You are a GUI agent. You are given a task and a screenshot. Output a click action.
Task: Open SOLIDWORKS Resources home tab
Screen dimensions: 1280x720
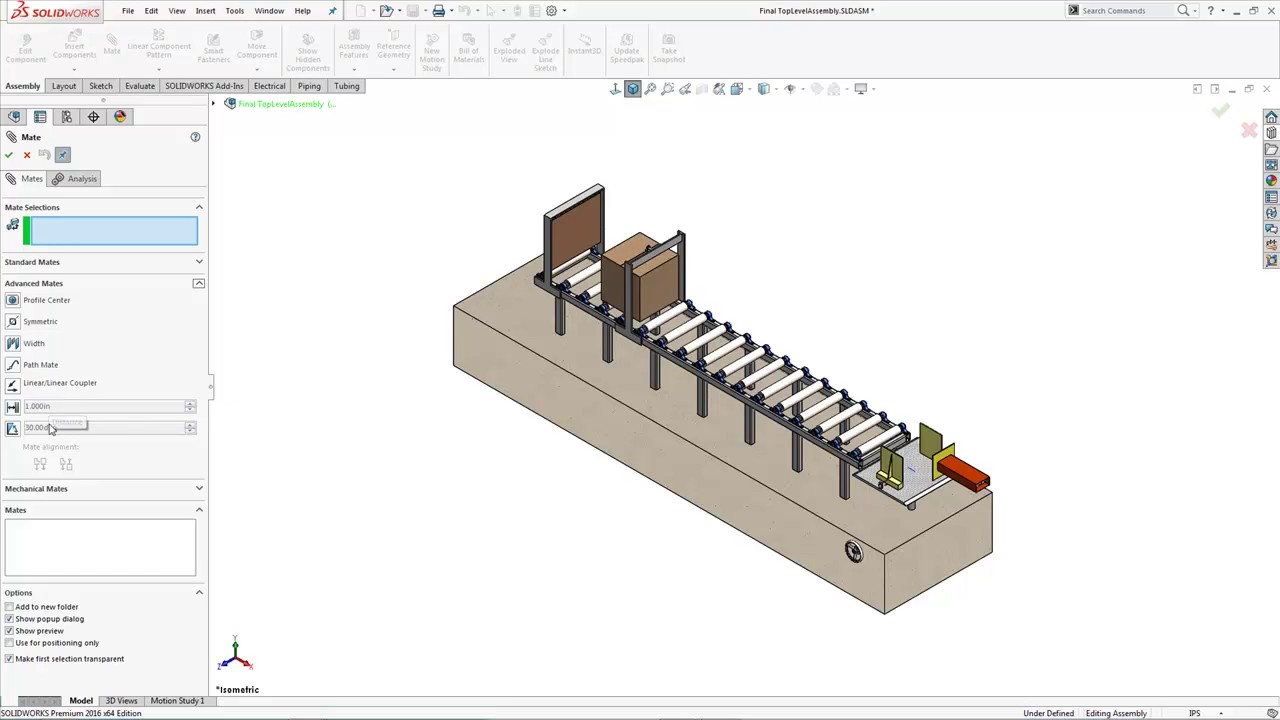pyautogui.click(x=1271, y=118)
